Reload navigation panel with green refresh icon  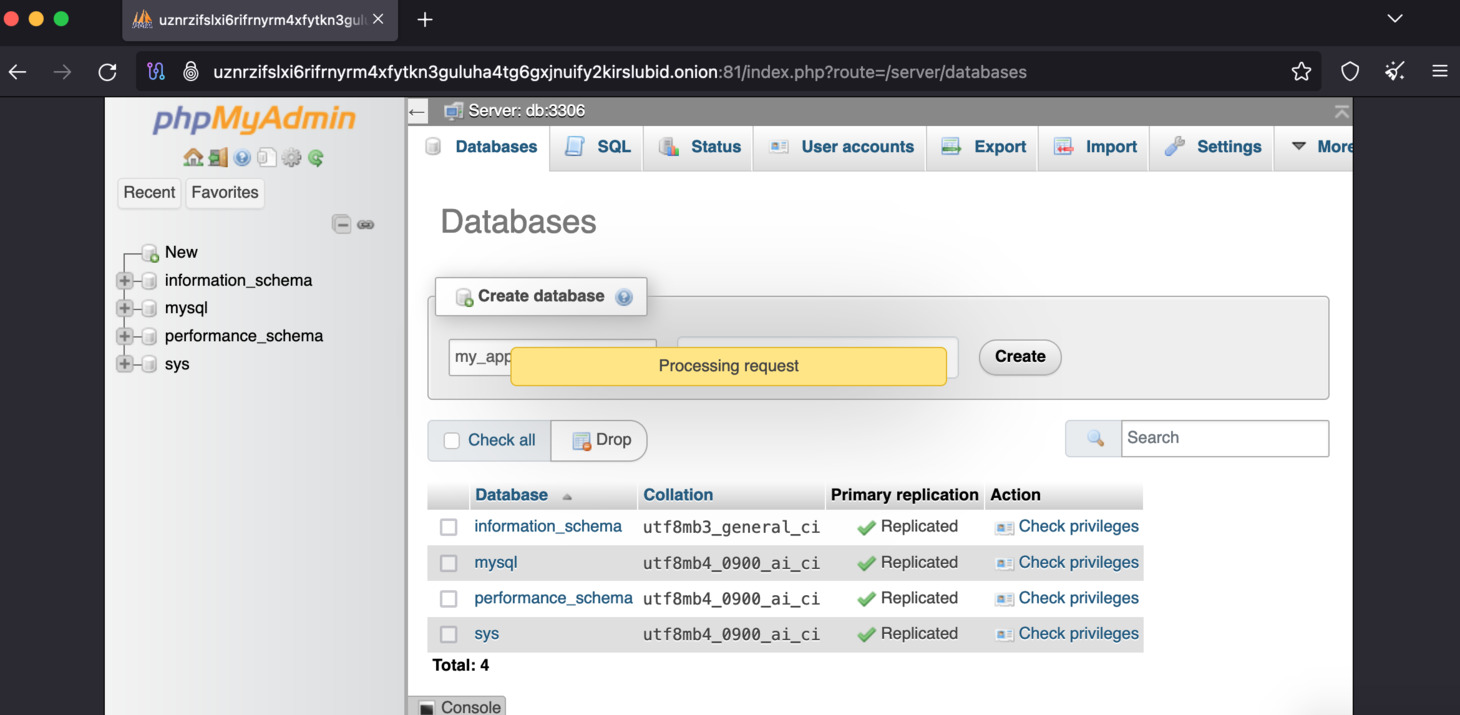point(316,158)
